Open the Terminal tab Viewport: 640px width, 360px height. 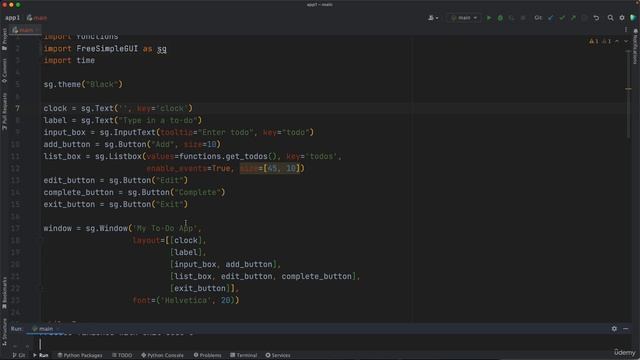[x=244, y=355]
